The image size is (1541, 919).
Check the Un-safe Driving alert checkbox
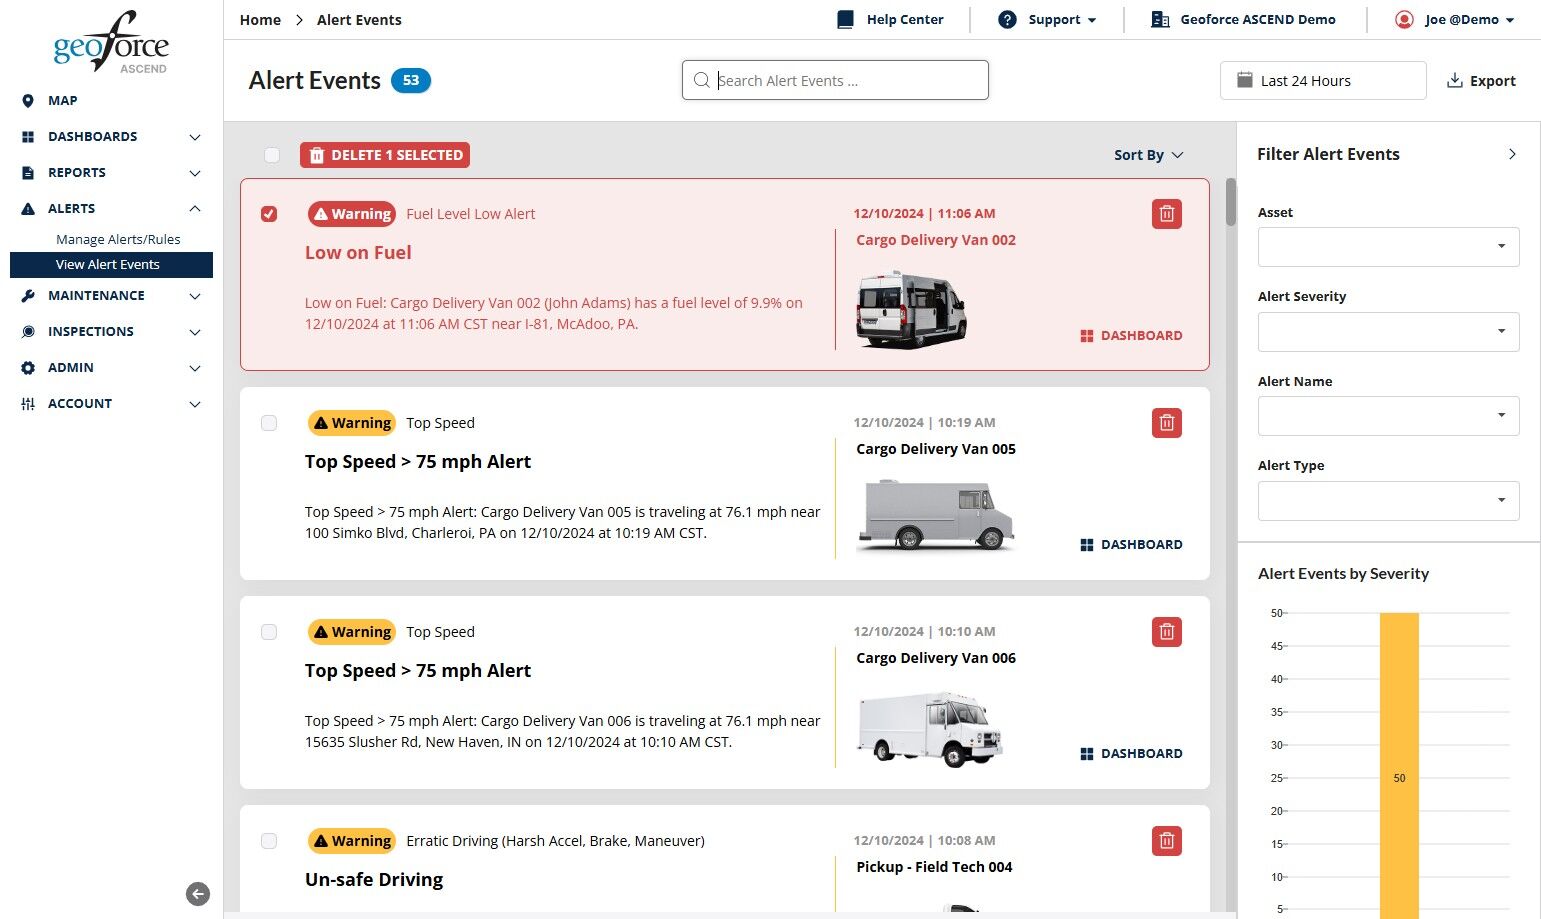click(269, 841)
